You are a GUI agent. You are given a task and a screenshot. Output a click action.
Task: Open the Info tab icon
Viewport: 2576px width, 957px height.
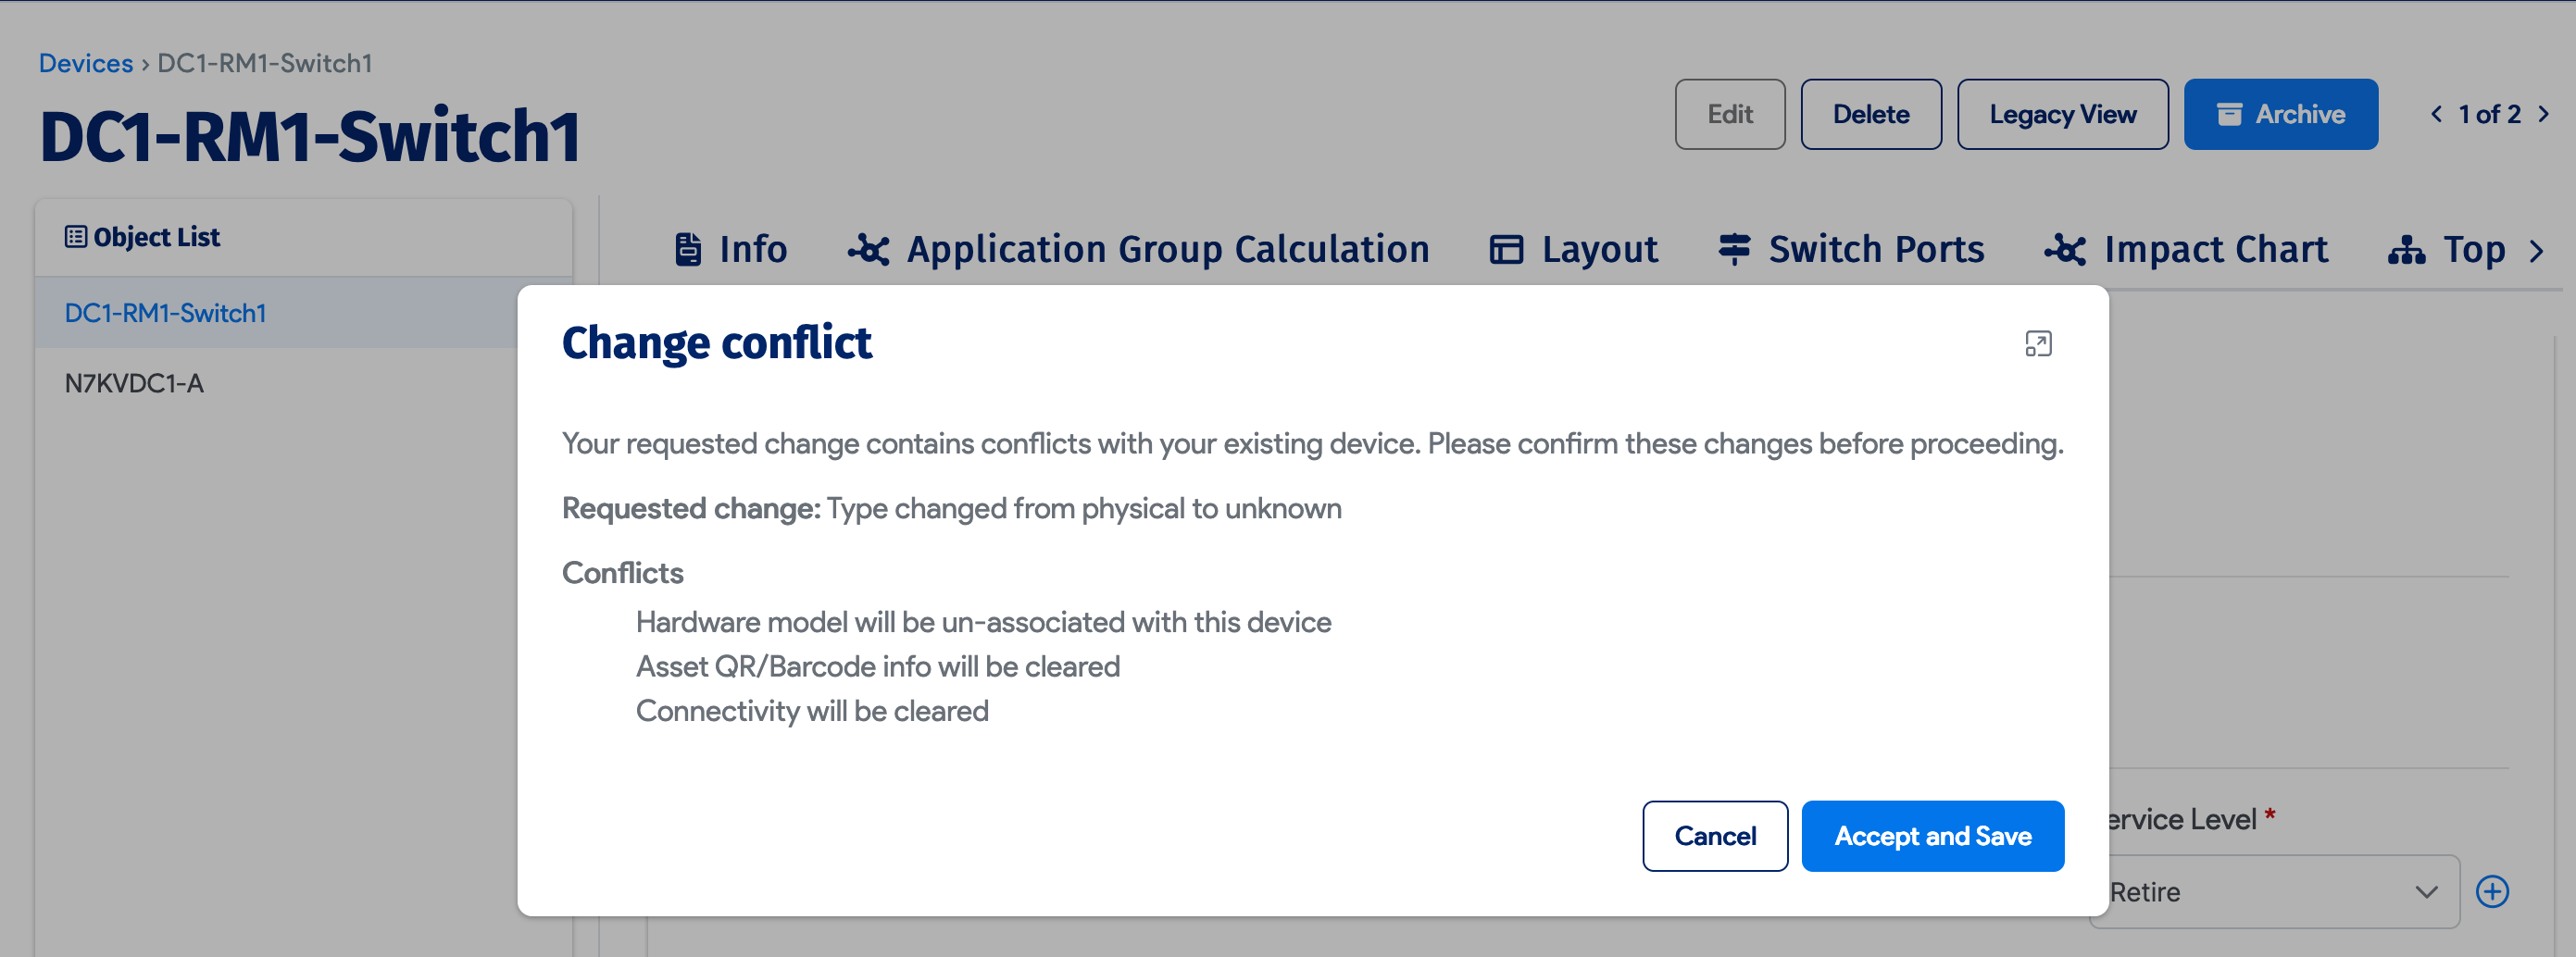click(x=688, y=249)
